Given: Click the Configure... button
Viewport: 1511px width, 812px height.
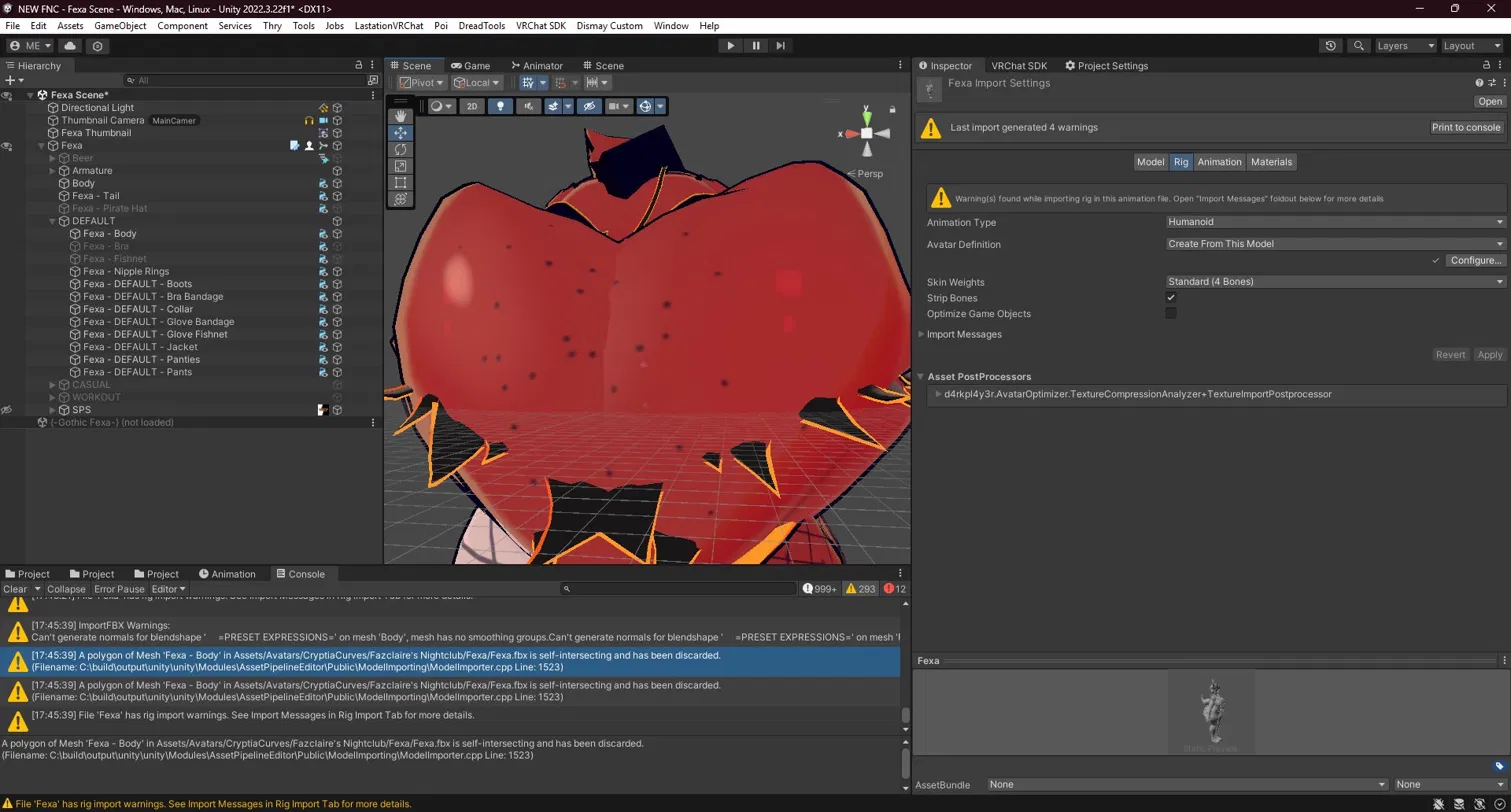Looking at the screenshot, I should 1475,261.
